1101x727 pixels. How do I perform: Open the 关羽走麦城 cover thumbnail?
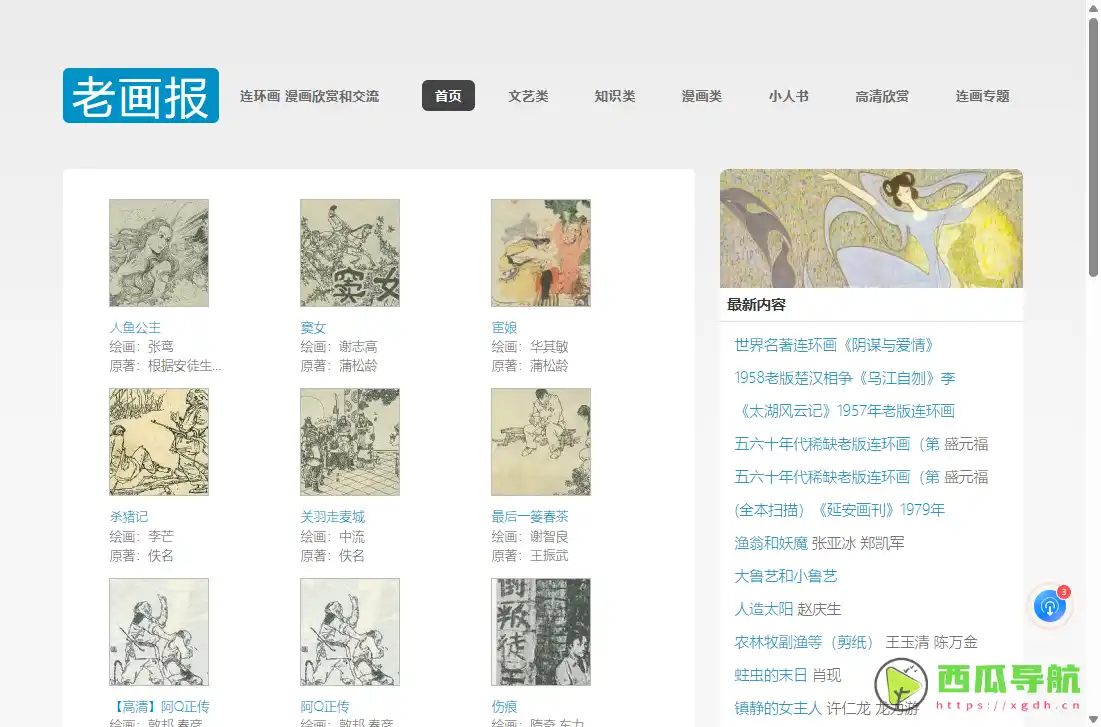pos(350,442)
